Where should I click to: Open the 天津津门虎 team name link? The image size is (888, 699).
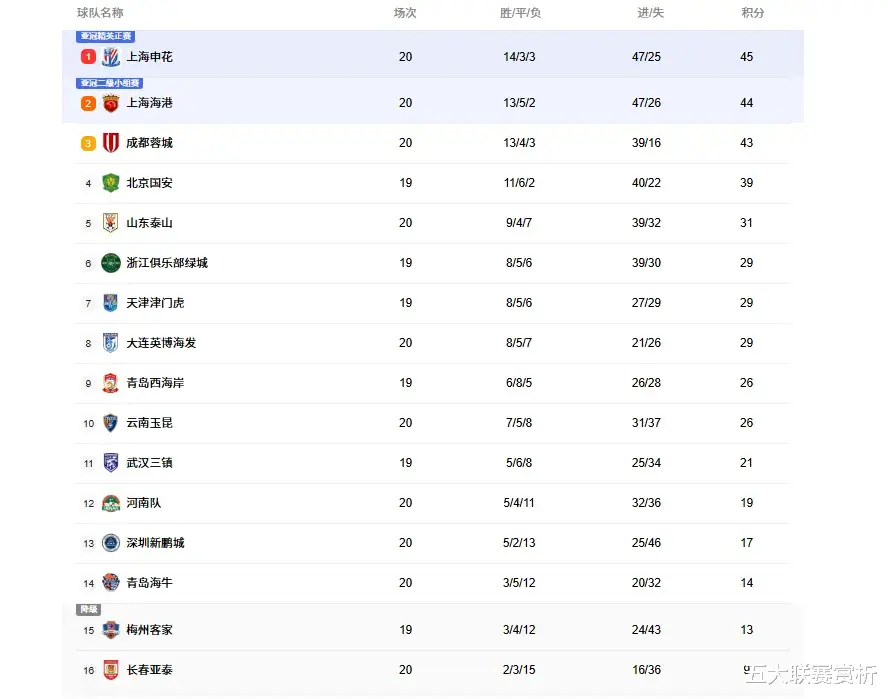[x=155, y=303]
